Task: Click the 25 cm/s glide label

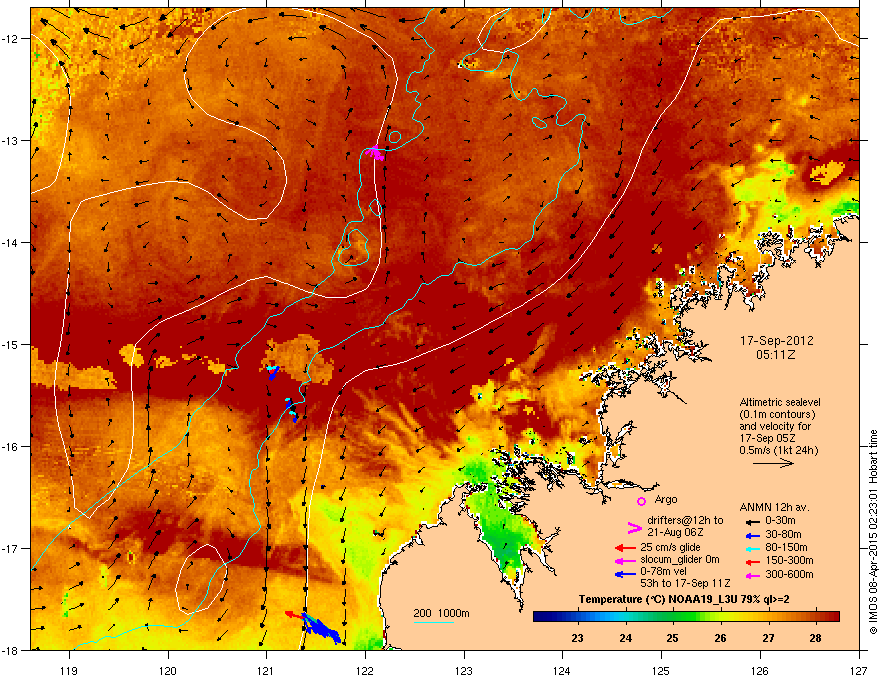Action: 670,547
